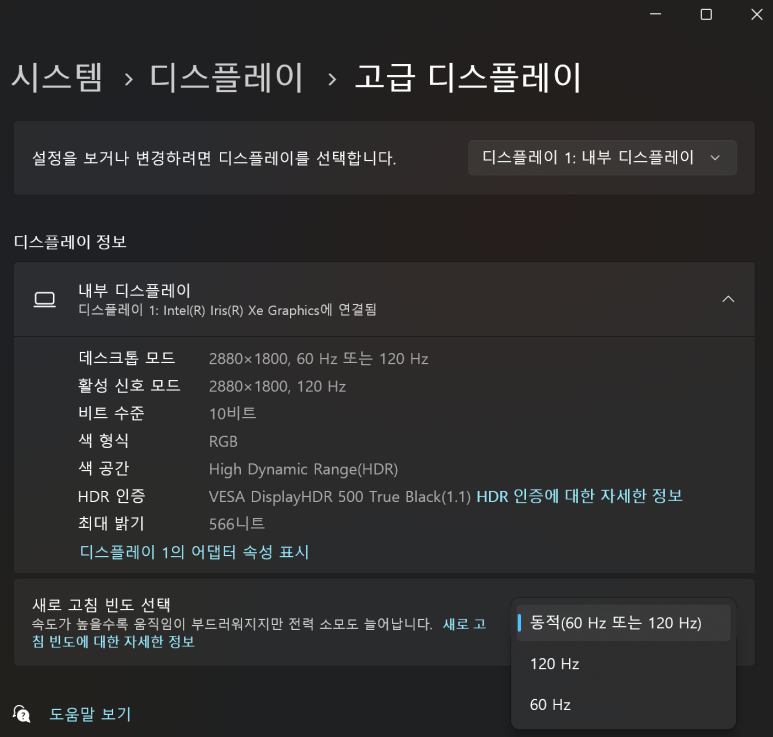Open HDR 인증에 대한 자세한 정보 link

pyautogui.click(x=579, y=496)
